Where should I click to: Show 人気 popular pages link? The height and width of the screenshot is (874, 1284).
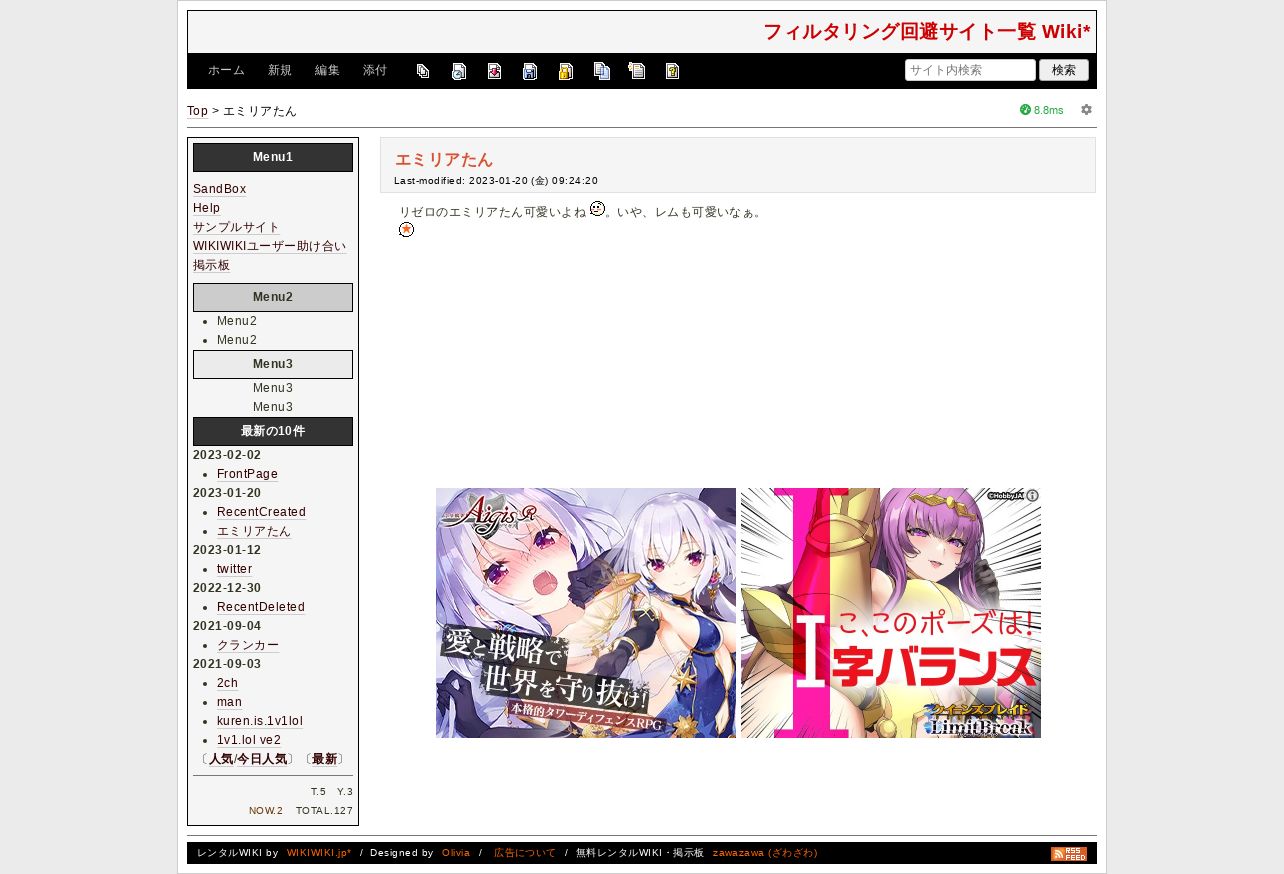point(220,759)
